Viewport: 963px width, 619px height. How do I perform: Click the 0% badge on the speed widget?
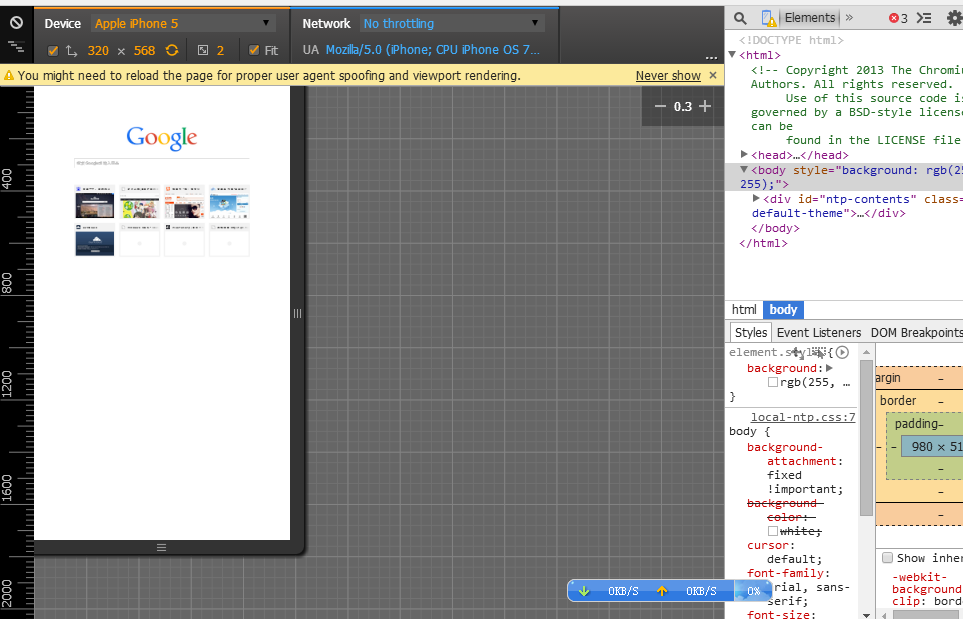click(x=754, y=591)
